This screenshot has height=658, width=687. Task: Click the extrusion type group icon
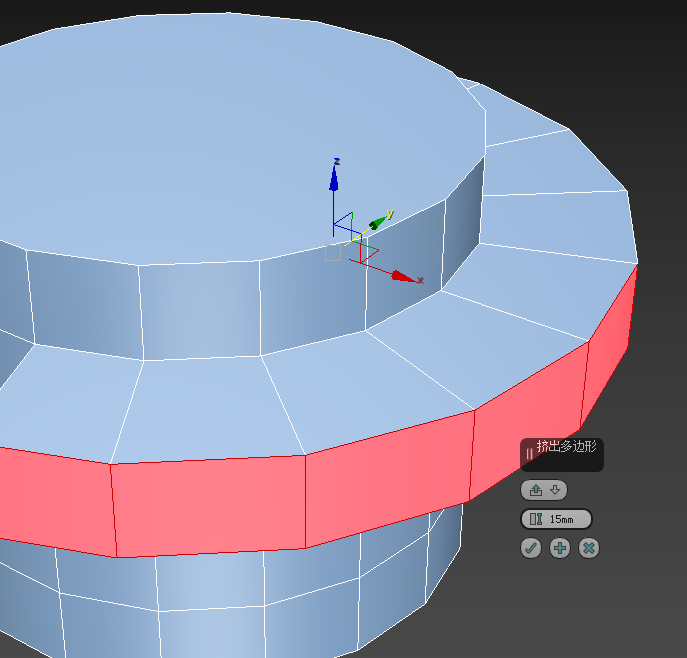(x=536, y=490)
